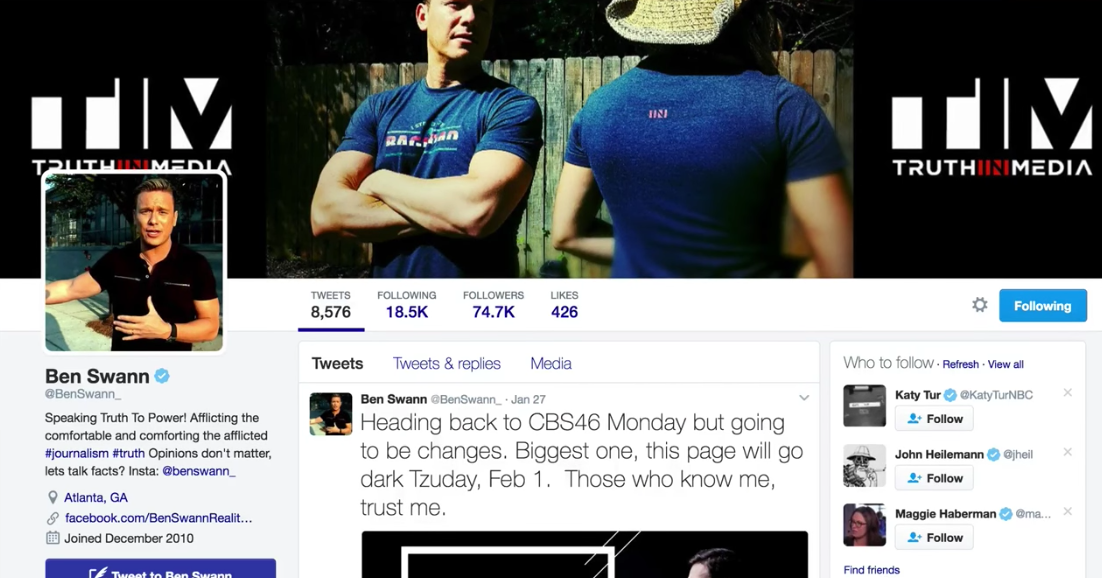Follow John Heilemann

934,478
